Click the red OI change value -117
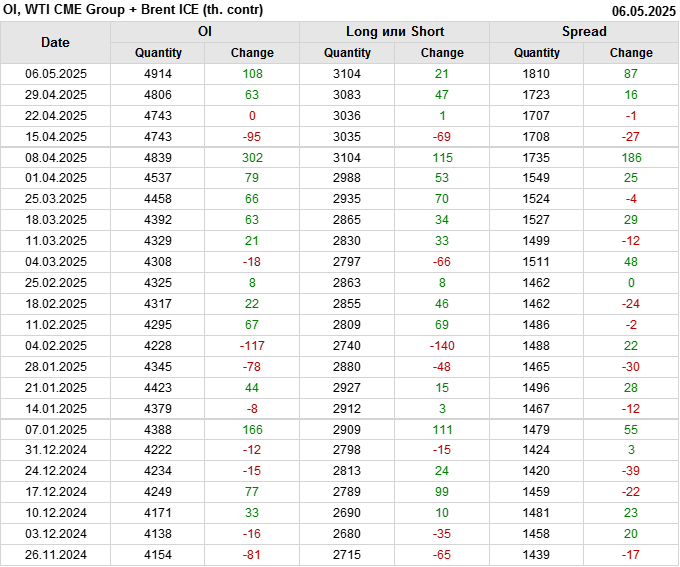The image size is (680, 567). click(x=252, y=346)
